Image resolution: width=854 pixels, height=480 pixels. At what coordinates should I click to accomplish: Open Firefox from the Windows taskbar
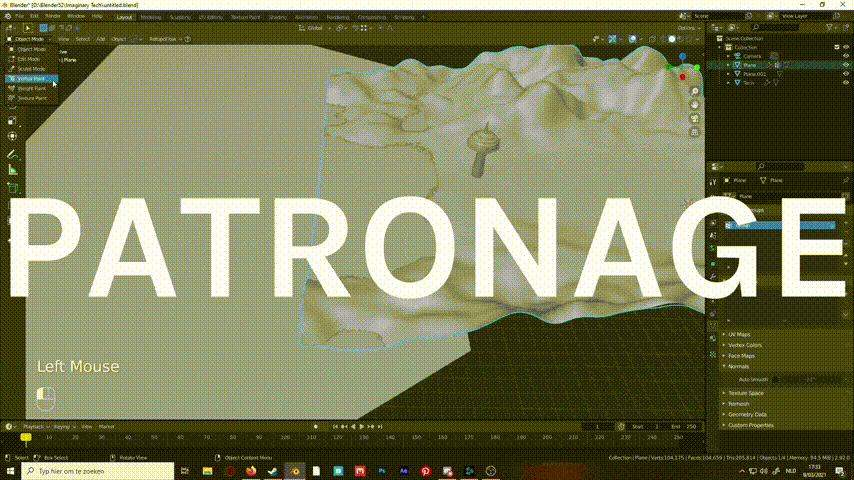click(x=251, y=471)
